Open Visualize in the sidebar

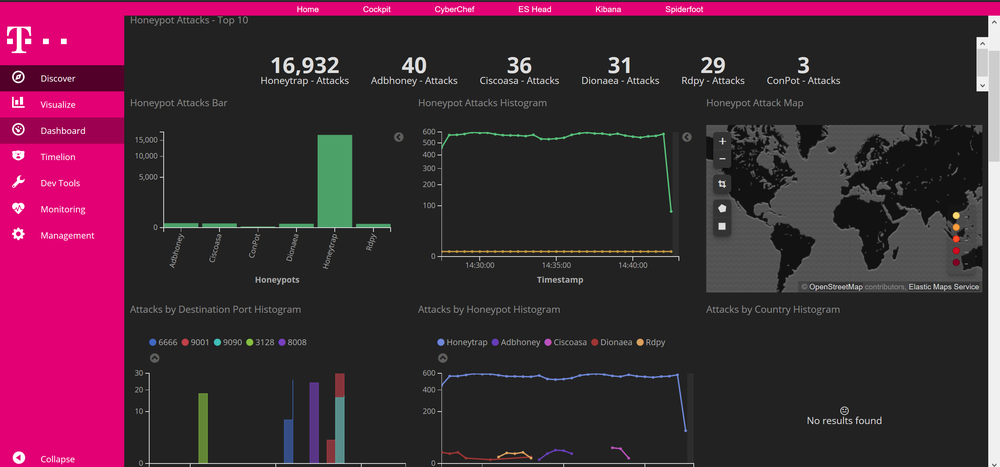tap(62, 105)
